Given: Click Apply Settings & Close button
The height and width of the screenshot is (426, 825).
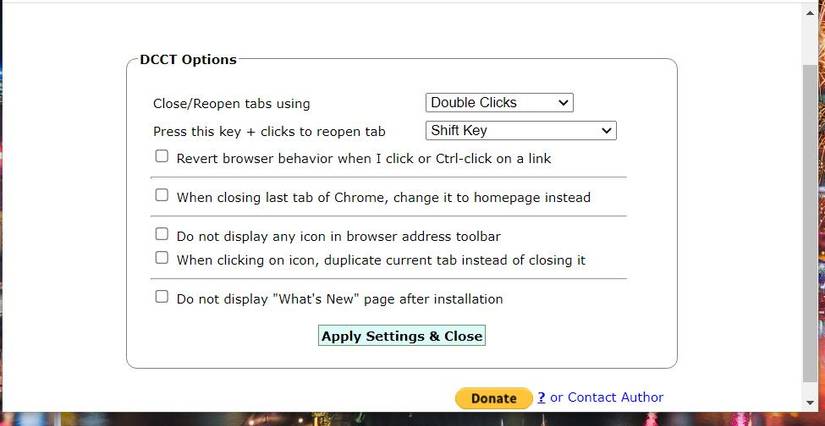Looking at the screenshot, I should coord(402,336).
